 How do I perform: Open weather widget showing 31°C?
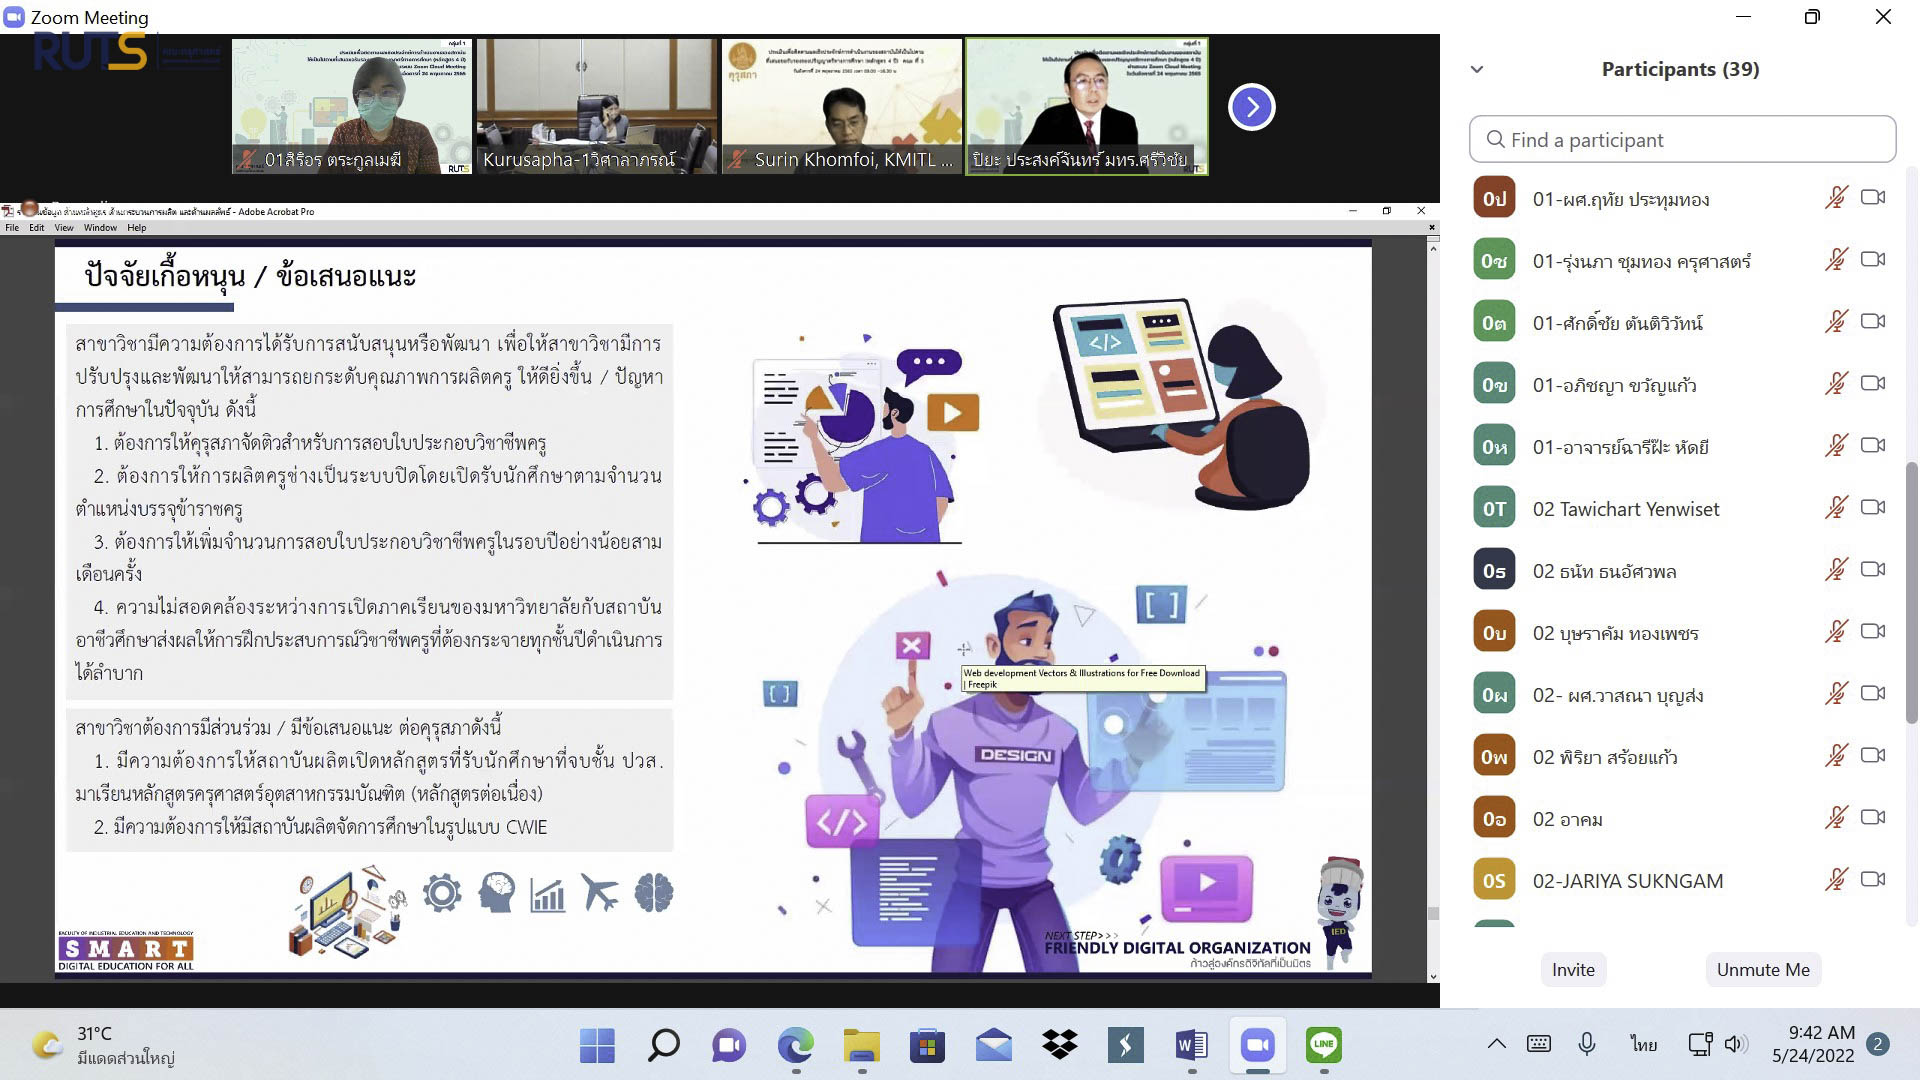(103, 1045)
